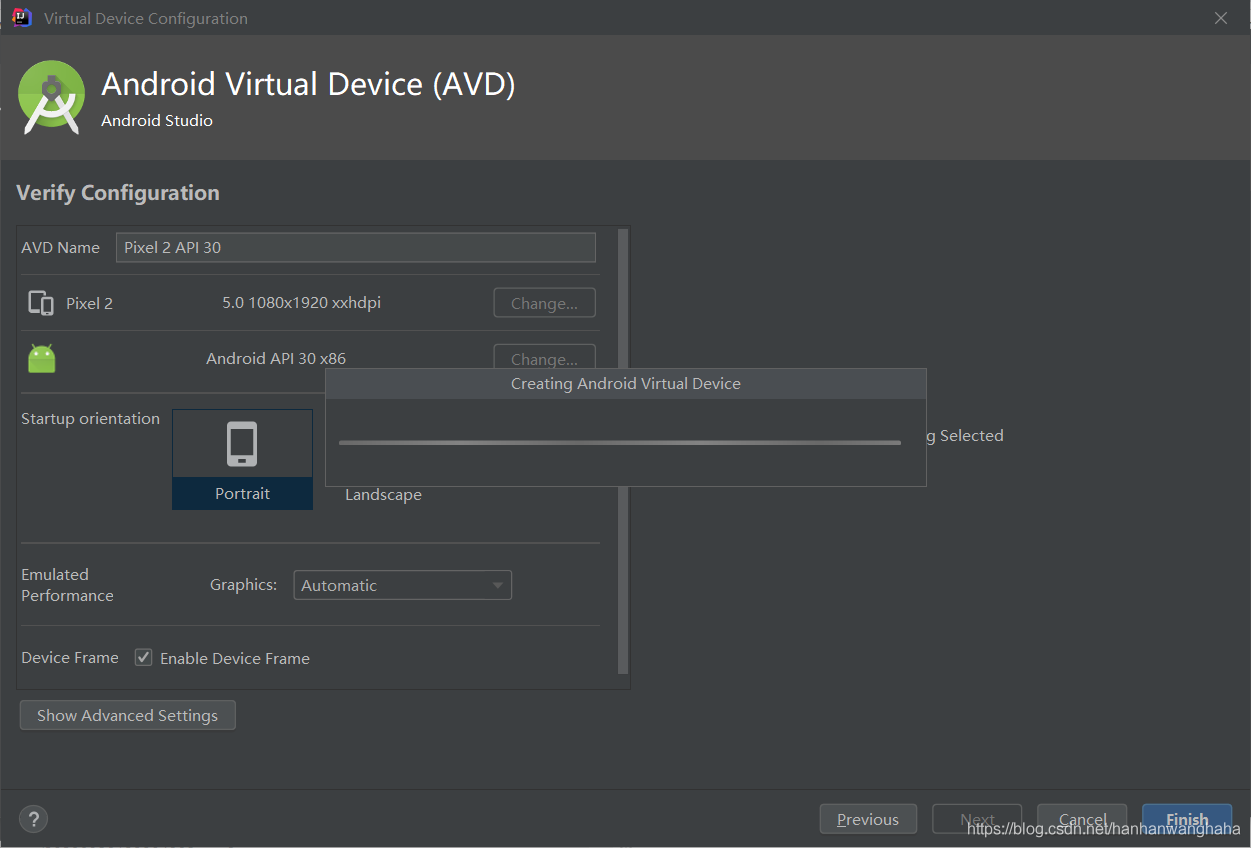
Task: Click Show Advanced Settings
Action: 127,714
